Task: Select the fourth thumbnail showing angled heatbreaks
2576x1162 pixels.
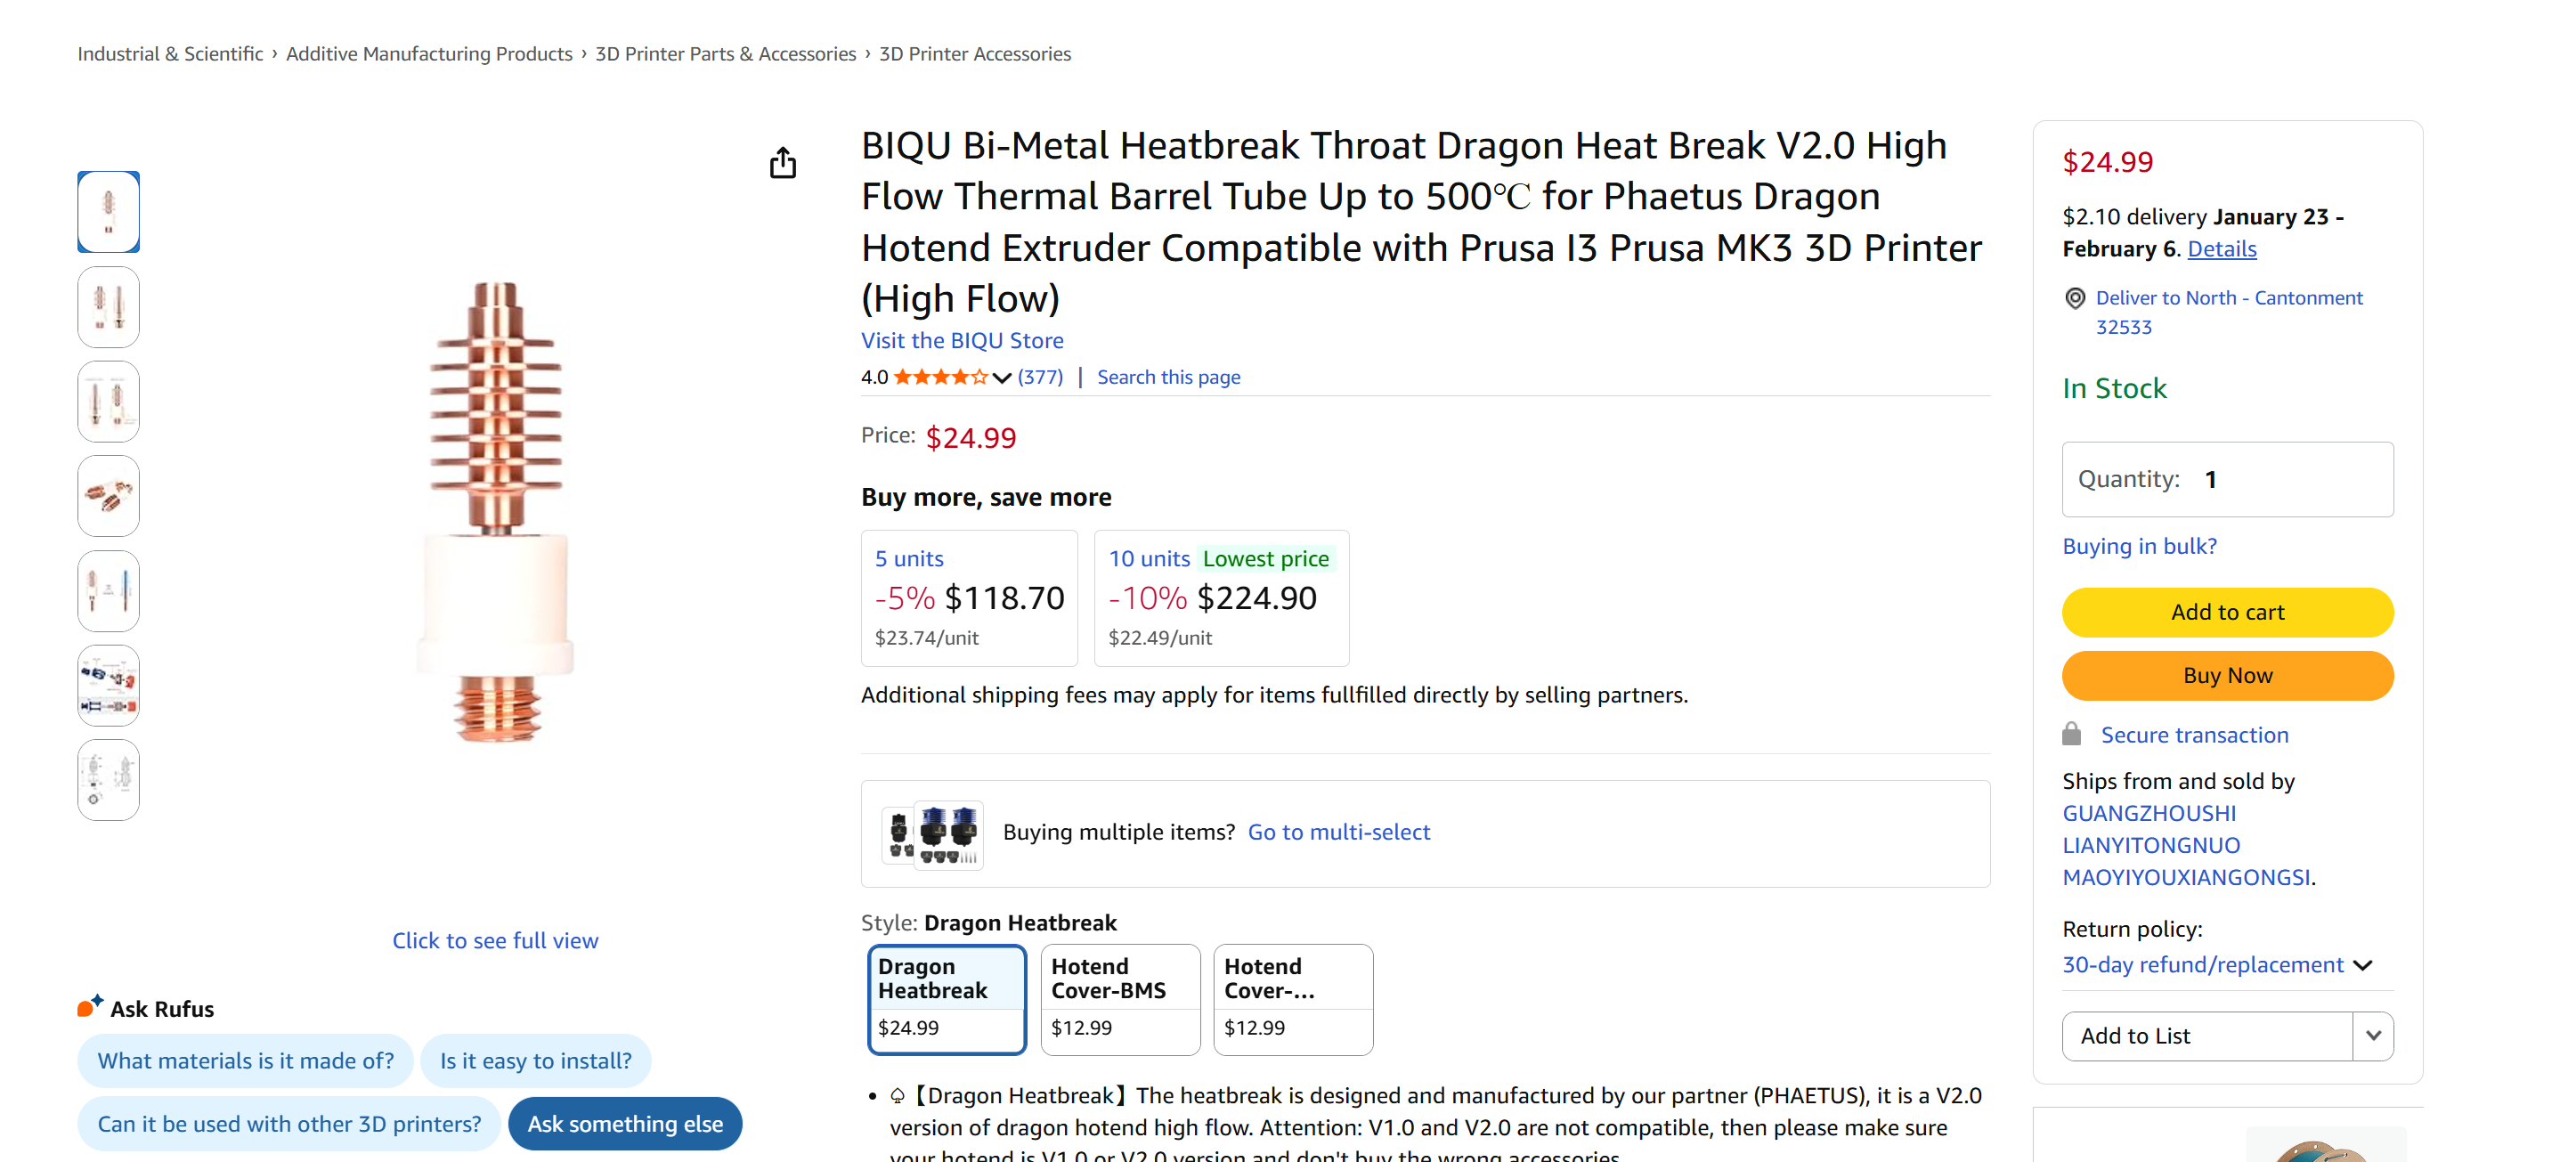Action: click(x=108, y=496)
